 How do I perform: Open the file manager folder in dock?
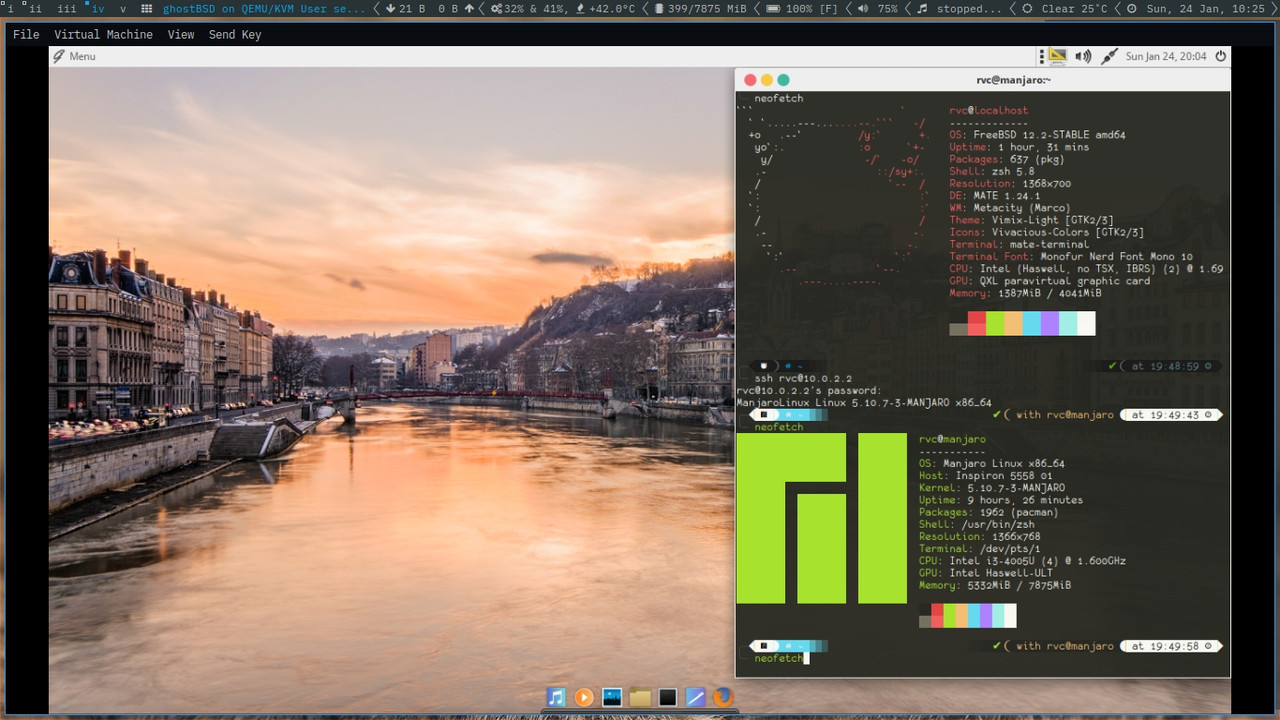(x=640, y=697)
